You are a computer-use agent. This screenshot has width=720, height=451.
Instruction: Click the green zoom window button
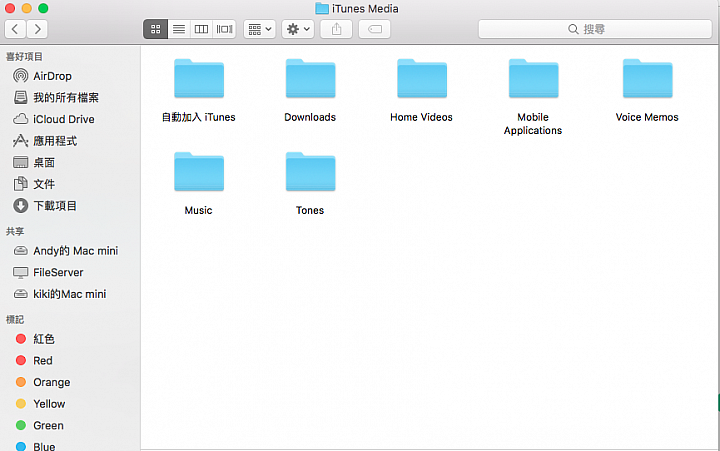pos(43,8)
